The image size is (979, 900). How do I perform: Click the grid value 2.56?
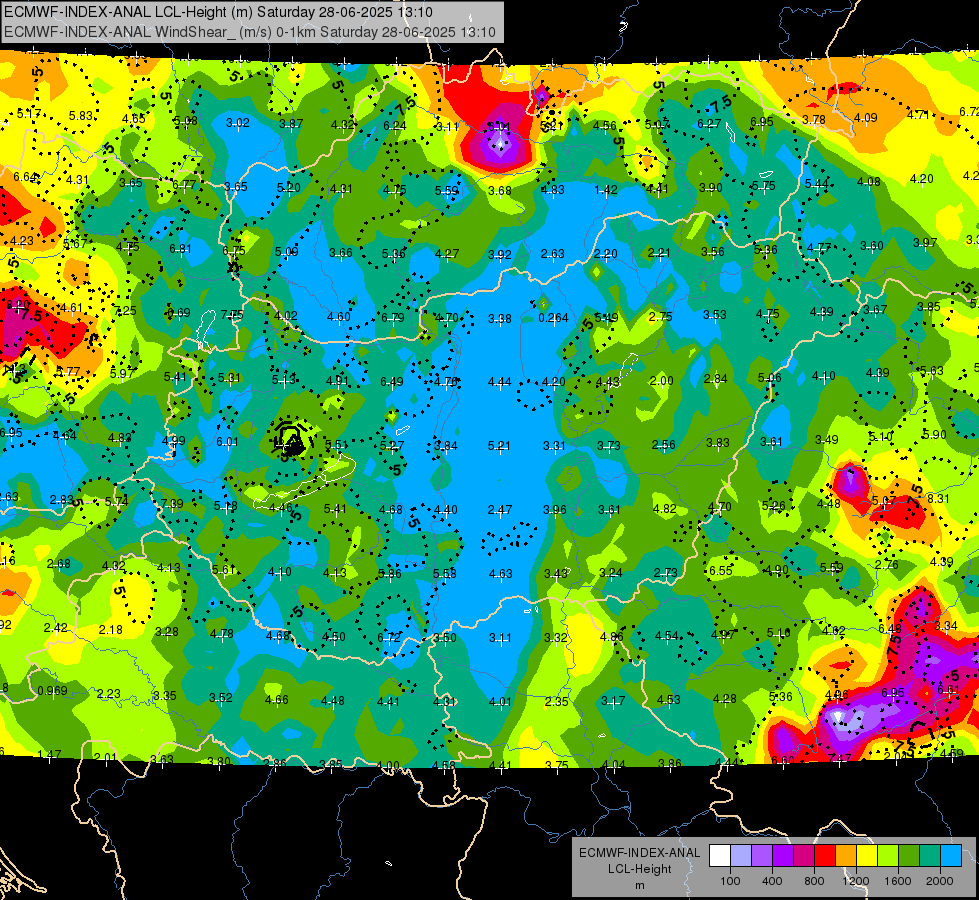point(664,445)
